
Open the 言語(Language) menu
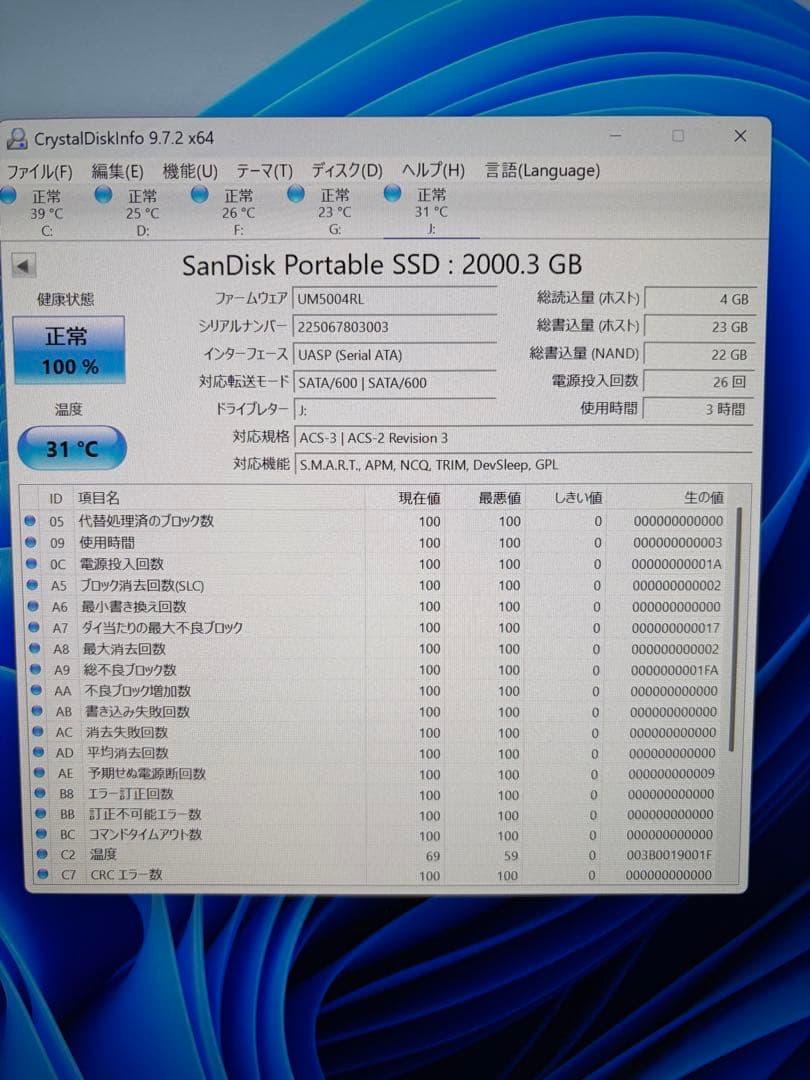click(x=541, y=171)
